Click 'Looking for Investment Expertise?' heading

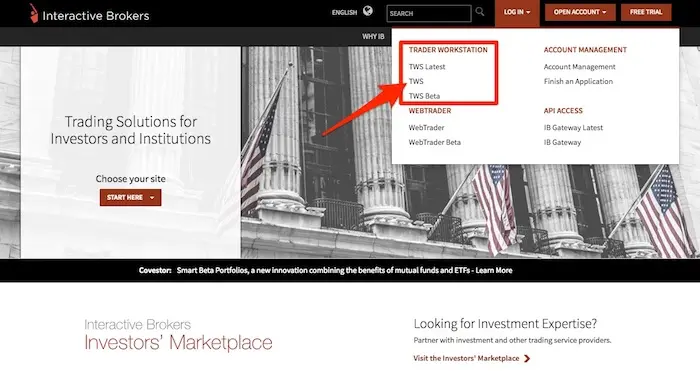[505, 324]
